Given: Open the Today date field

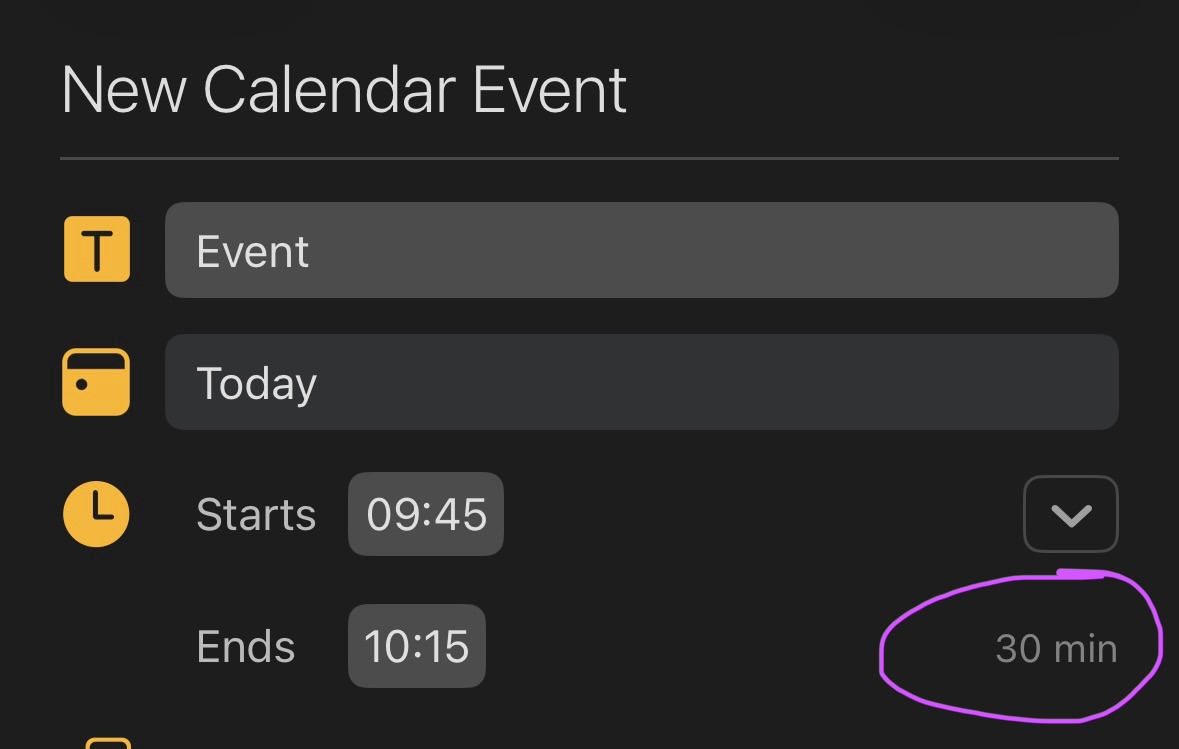Looking at the screenshot, I should click(641, 382).
